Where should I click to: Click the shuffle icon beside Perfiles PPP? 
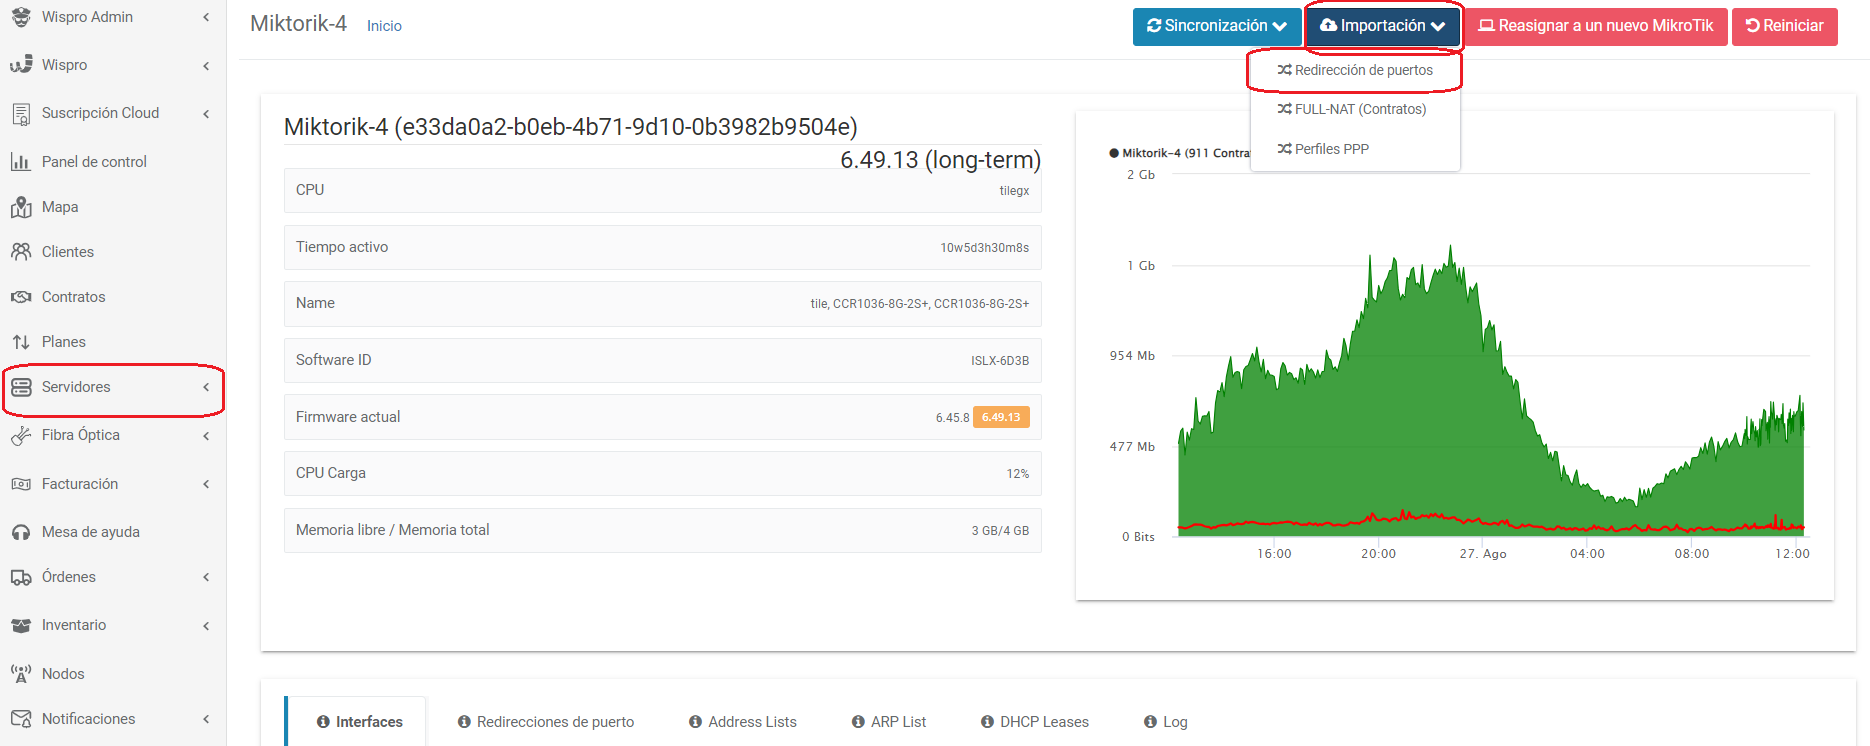tap(1284, 149)
